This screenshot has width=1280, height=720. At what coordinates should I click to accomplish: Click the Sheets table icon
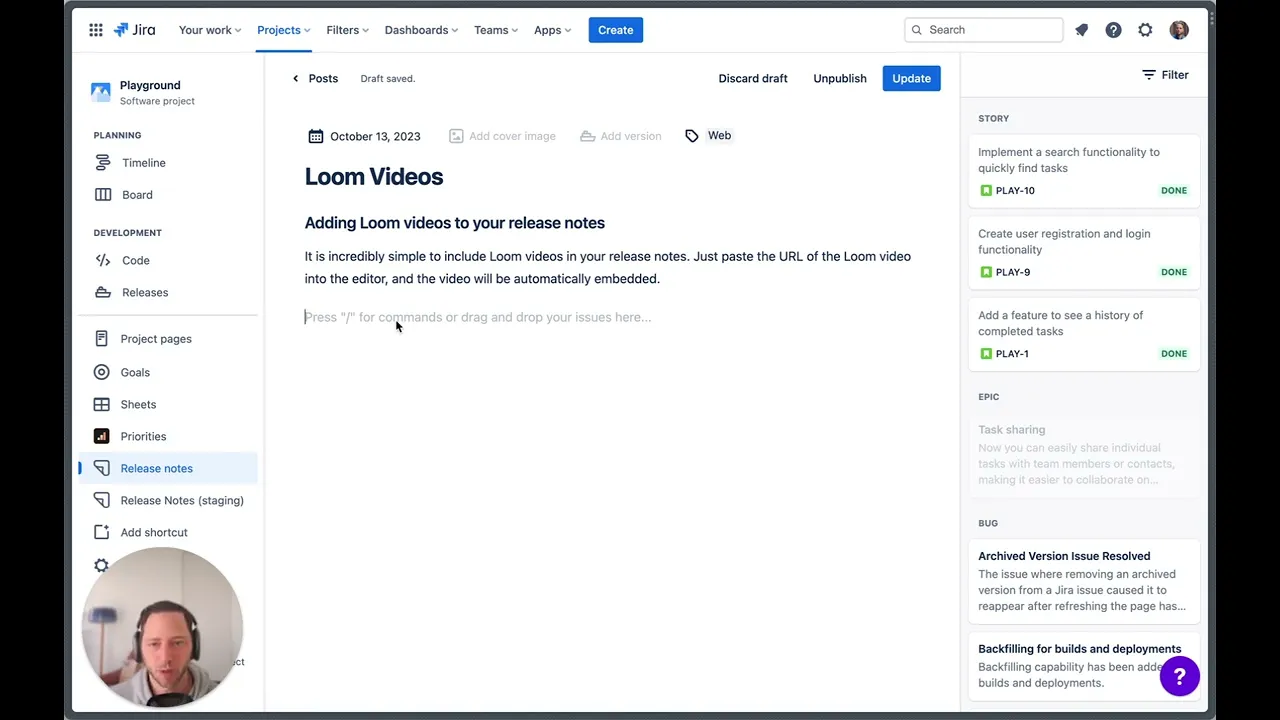[101, 404]
